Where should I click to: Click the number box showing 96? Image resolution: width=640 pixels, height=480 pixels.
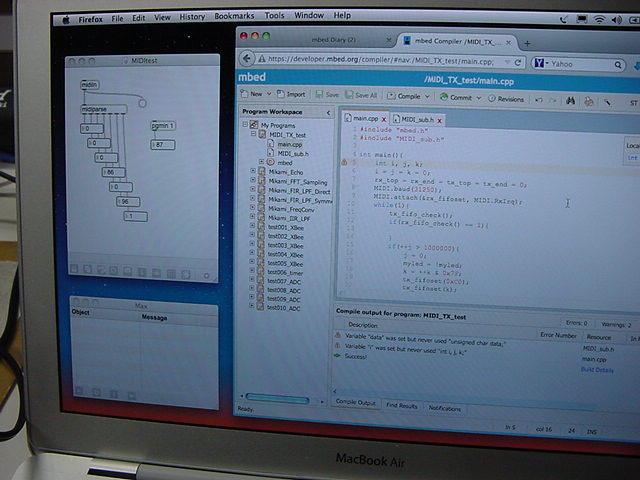coord(128,202)
